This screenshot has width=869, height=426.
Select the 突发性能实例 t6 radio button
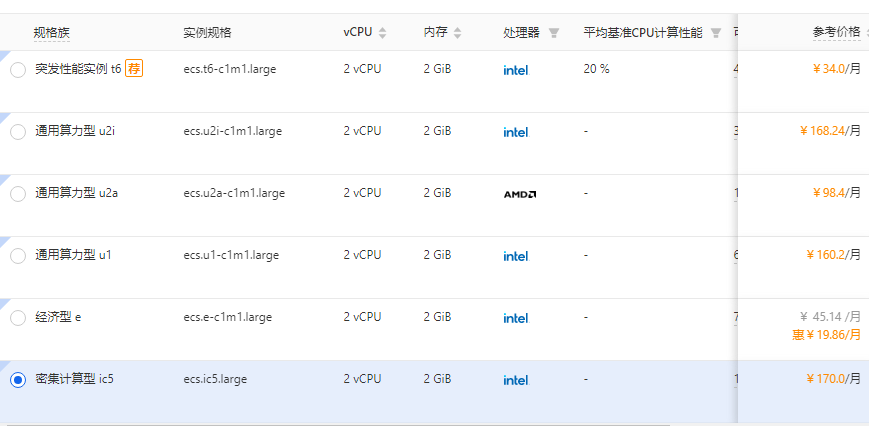pyautogui.click(x=18, y=70)
